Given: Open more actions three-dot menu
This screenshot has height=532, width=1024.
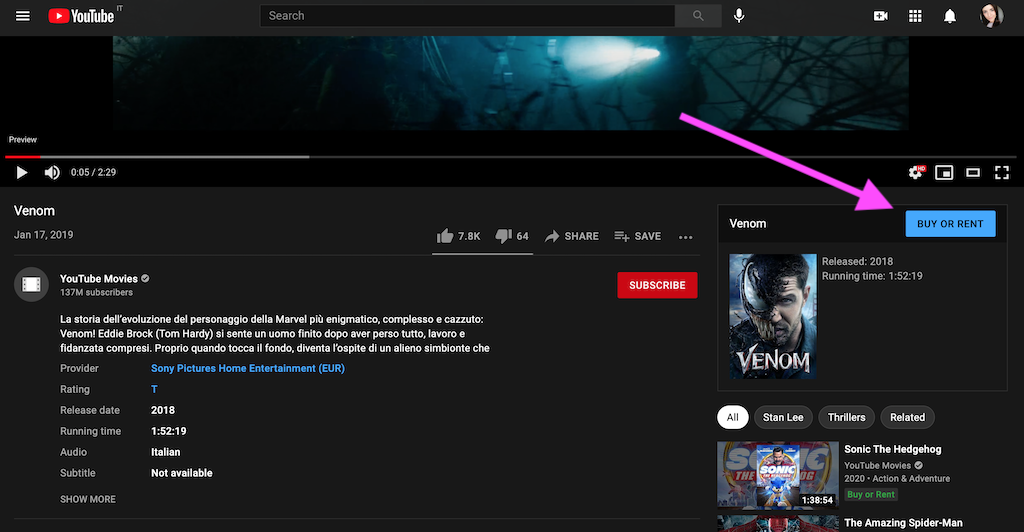Looking at the screenshot, I should [685, 237].
